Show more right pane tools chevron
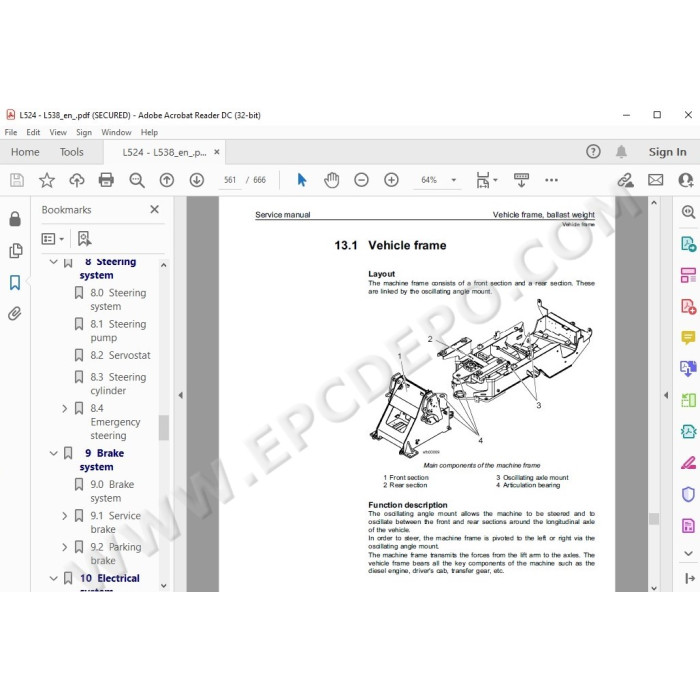700x700 pixels. tap(688, 554)
